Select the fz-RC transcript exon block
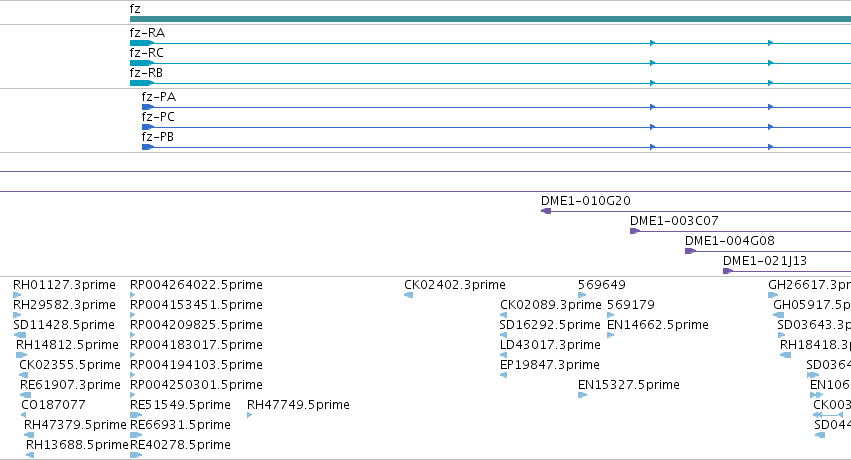 (x=142, y=63)
